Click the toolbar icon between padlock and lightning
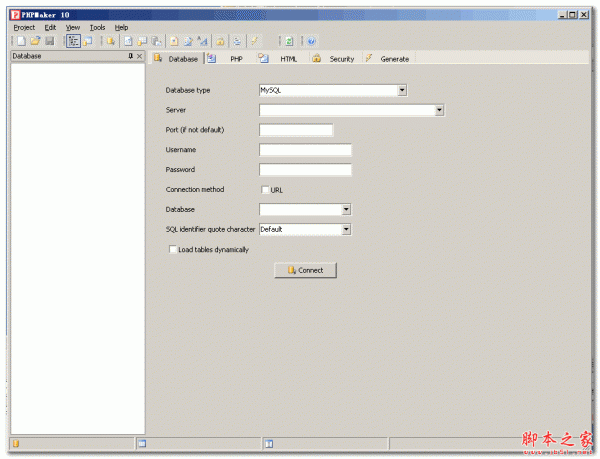600x459 pixels. coord(237,41)
